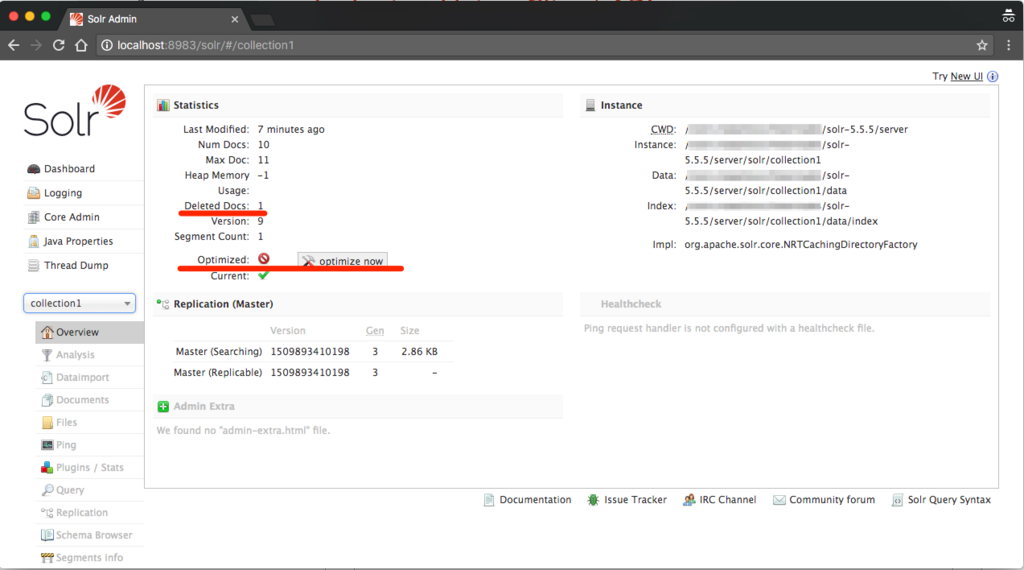Select the Overview item for collection1
This screenshot has width=1024, height=570.
[89, 332]
